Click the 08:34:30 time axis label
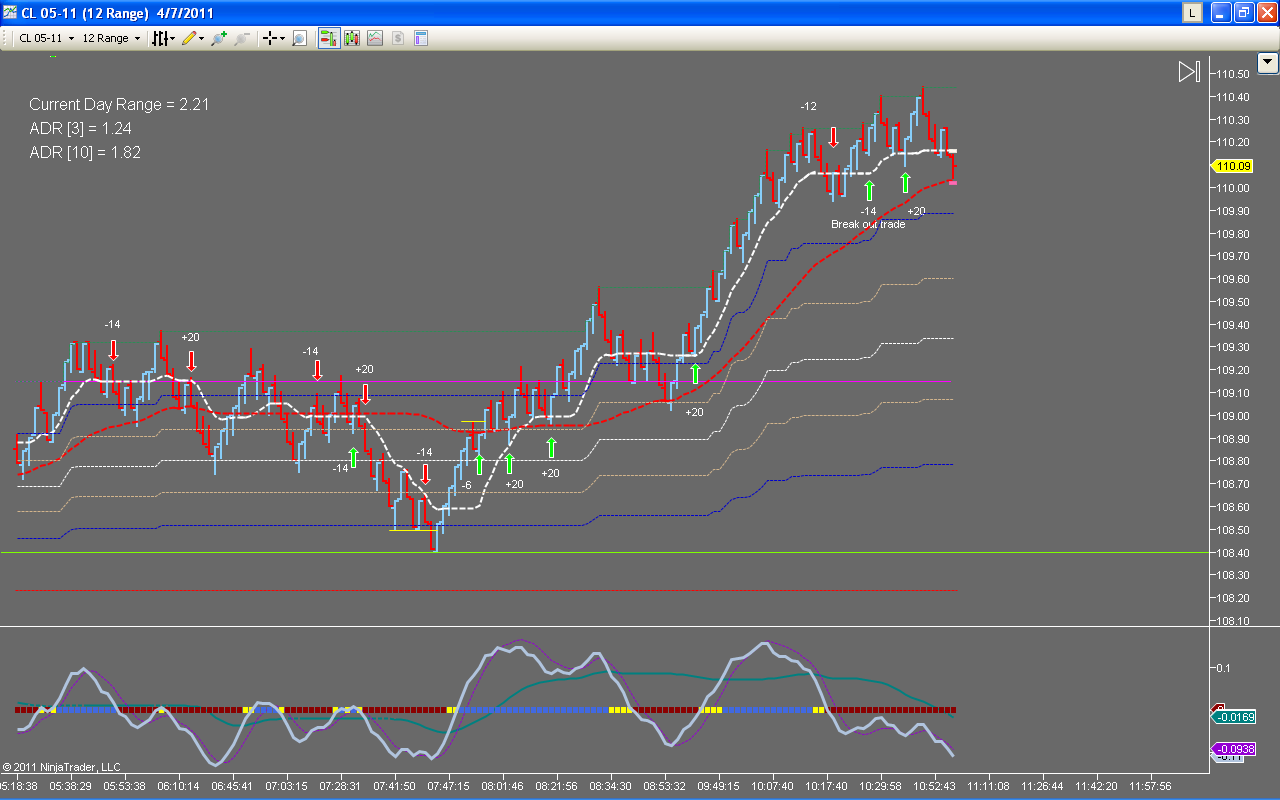1280x800 pixels. (610, 786)
